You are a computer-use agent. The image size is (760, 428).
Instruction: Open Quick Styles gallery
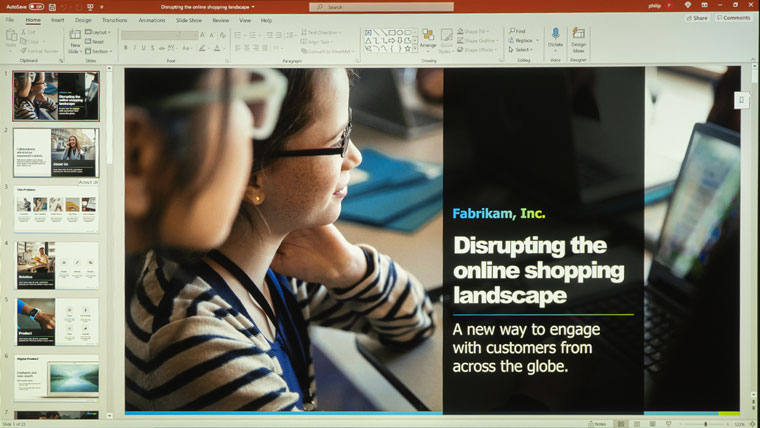point(446,41)
